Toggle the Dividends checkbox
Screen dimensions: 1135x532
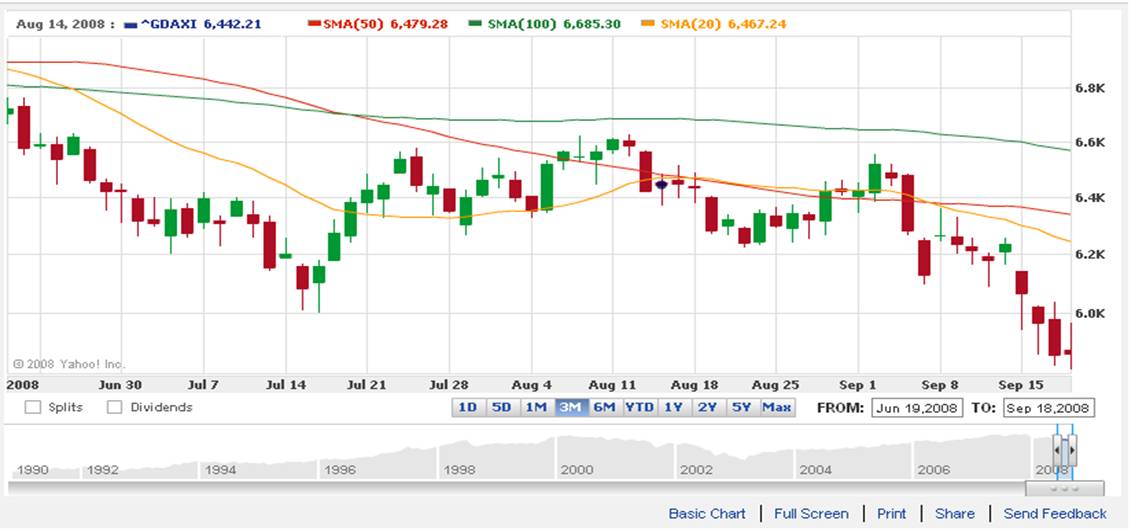coord(114,407)
